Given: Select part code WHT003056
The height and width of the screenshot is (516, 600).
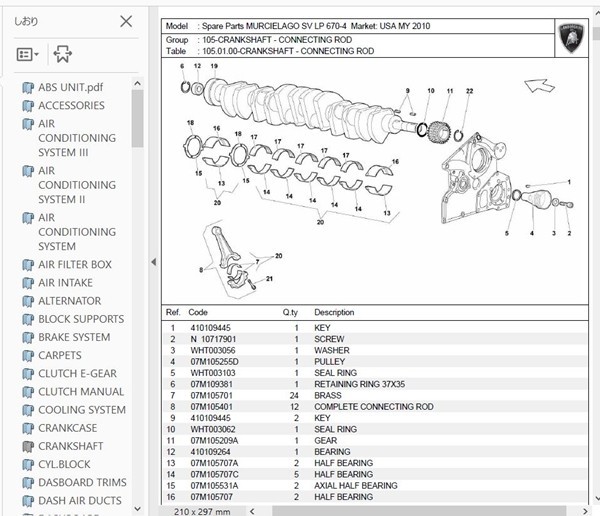Looking at the screenshot, I should [x=213, y=351].
